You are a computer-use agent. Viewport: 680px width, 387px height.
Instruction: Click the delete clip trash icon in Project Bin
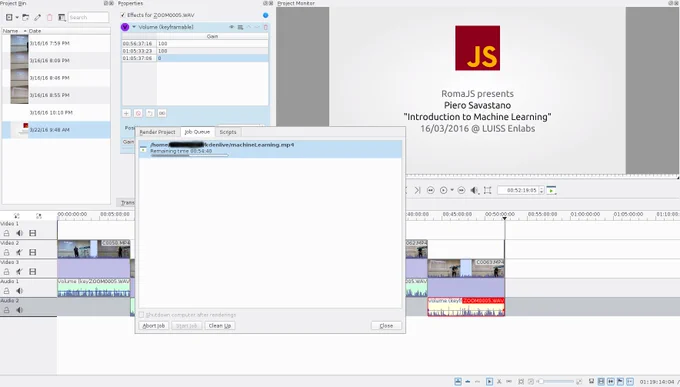pos(49,17)
